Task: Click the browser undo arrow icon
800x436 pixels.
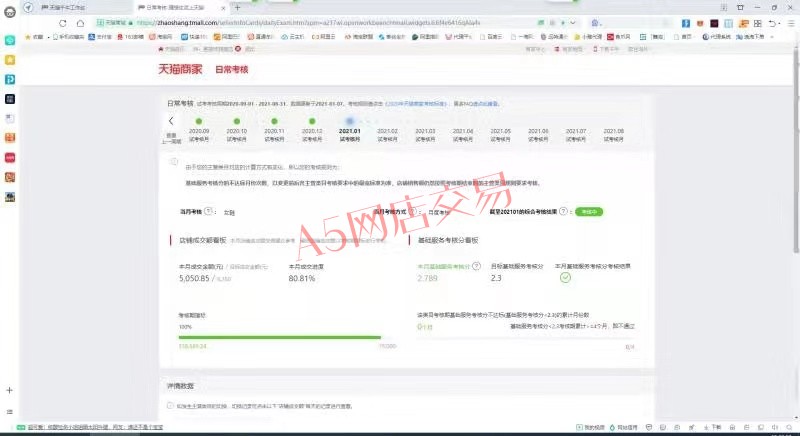Action: tap(772, 23)
